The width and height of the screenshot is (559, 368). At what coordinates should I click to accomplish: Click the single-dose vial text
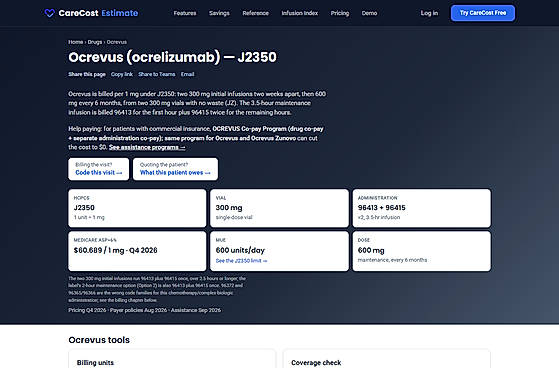point(234,217)
